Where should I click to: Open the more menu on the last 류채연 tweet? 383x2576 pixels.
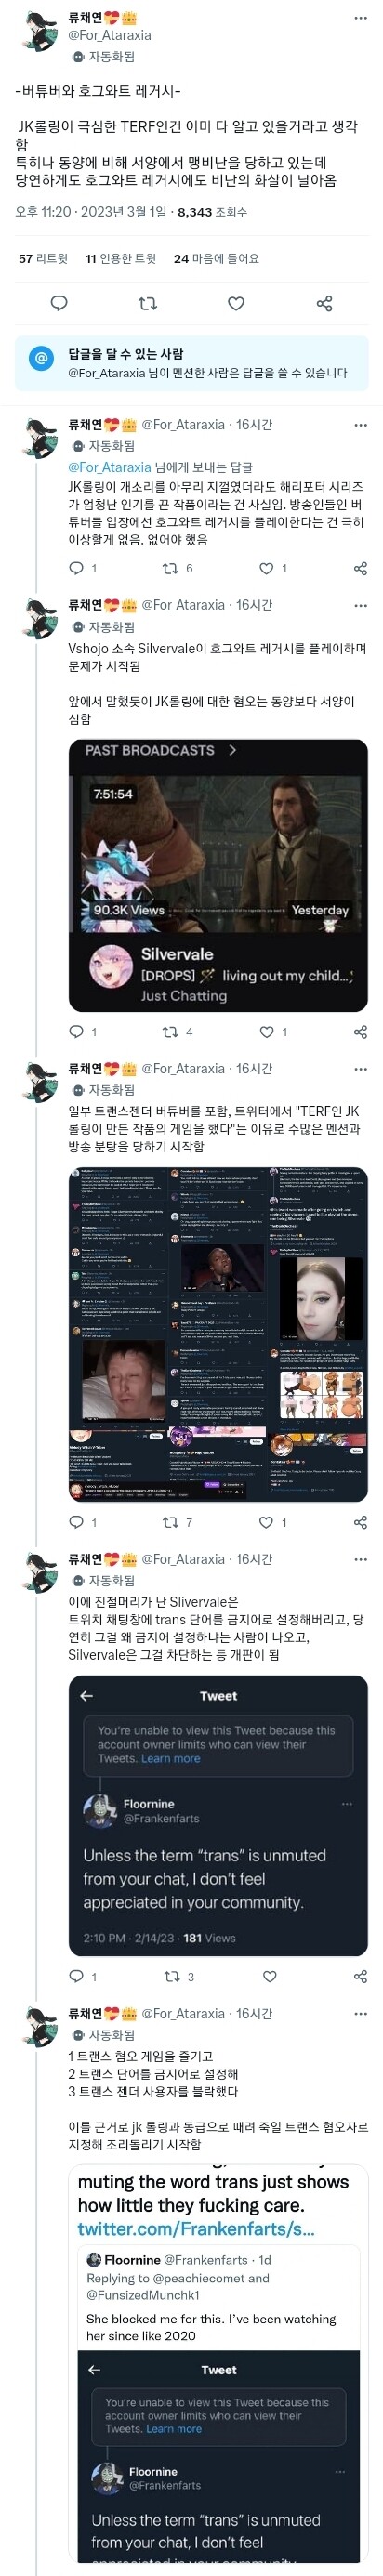click(x=361, y=2013)
